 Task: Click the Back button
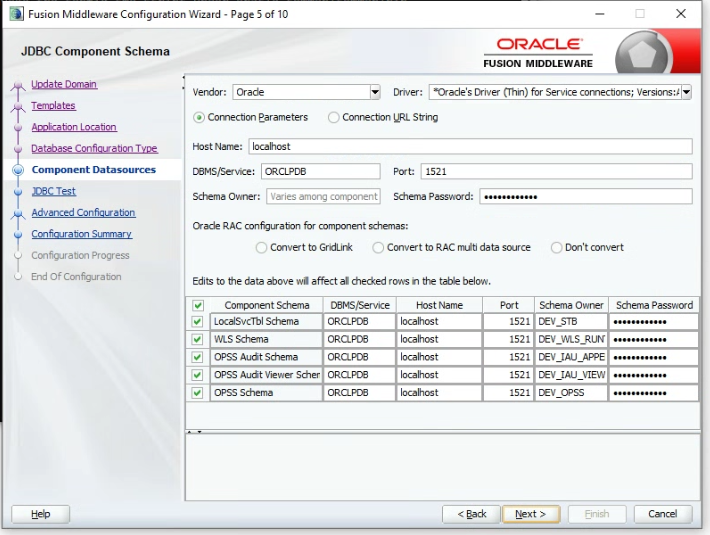coord(471,514)
